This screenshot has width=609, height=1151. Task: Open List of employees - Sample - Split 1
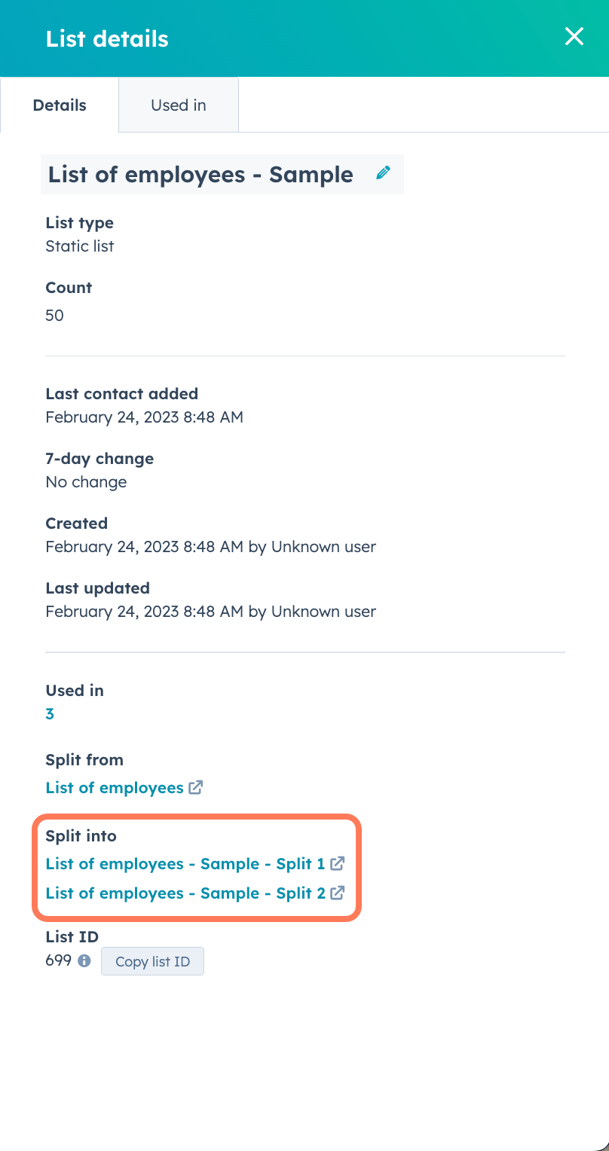[x=185, y=864]
